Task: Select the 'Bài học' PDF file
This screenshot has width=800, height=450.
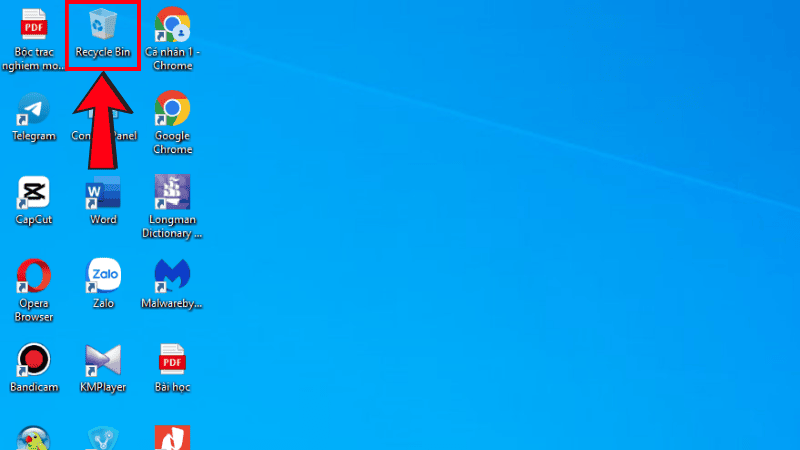Action: 172,359
